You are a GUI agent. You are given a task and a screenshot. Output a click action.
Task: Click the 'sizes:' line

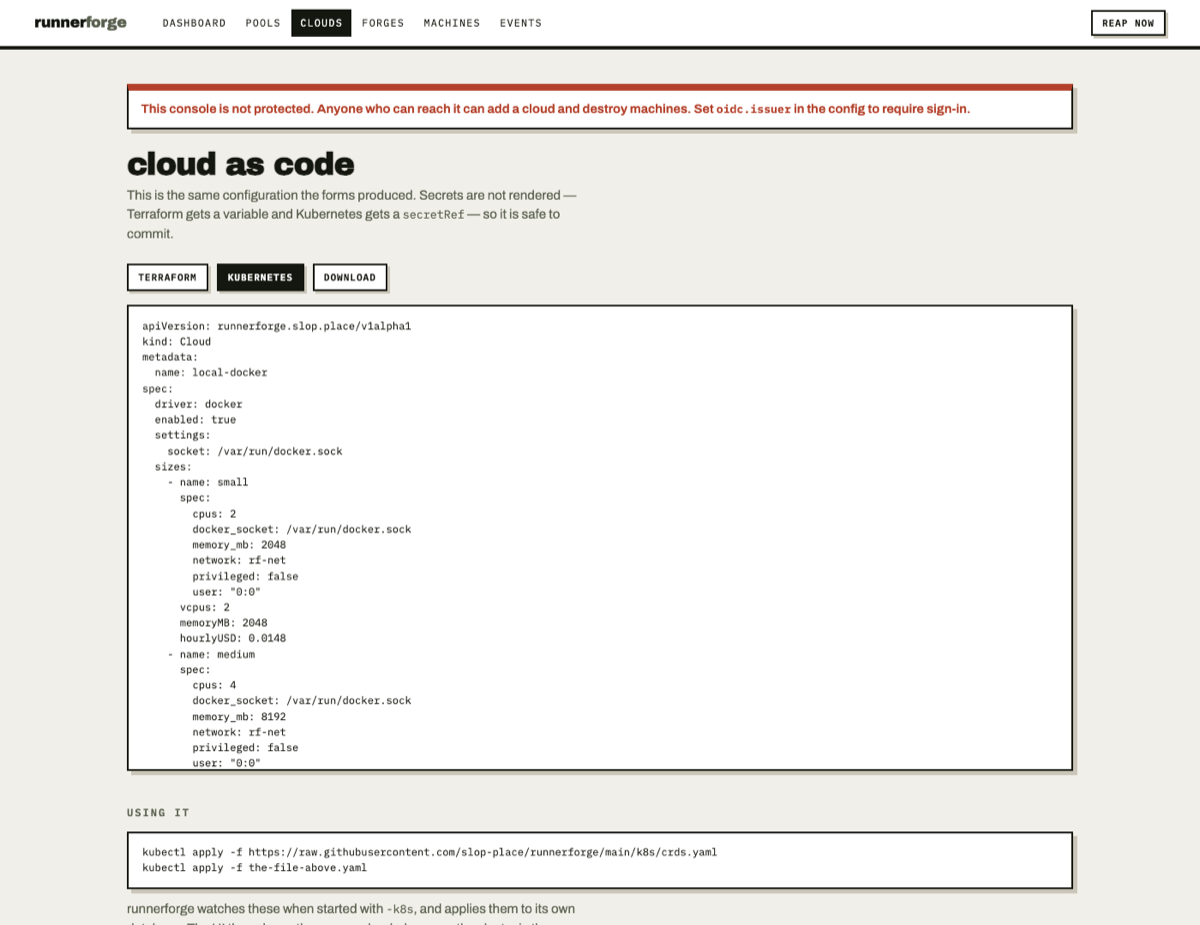pyautogui.click(x=173, y=467)
